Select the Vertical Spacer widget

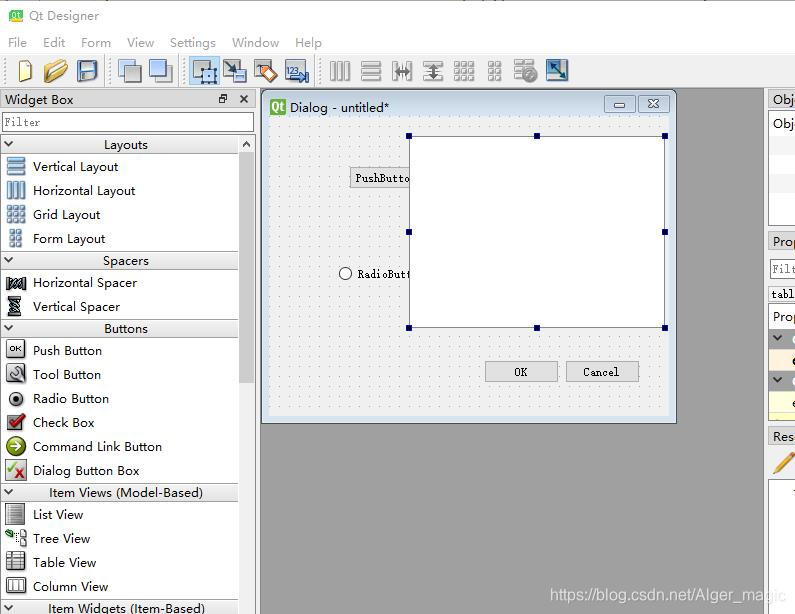coord(76,306)
